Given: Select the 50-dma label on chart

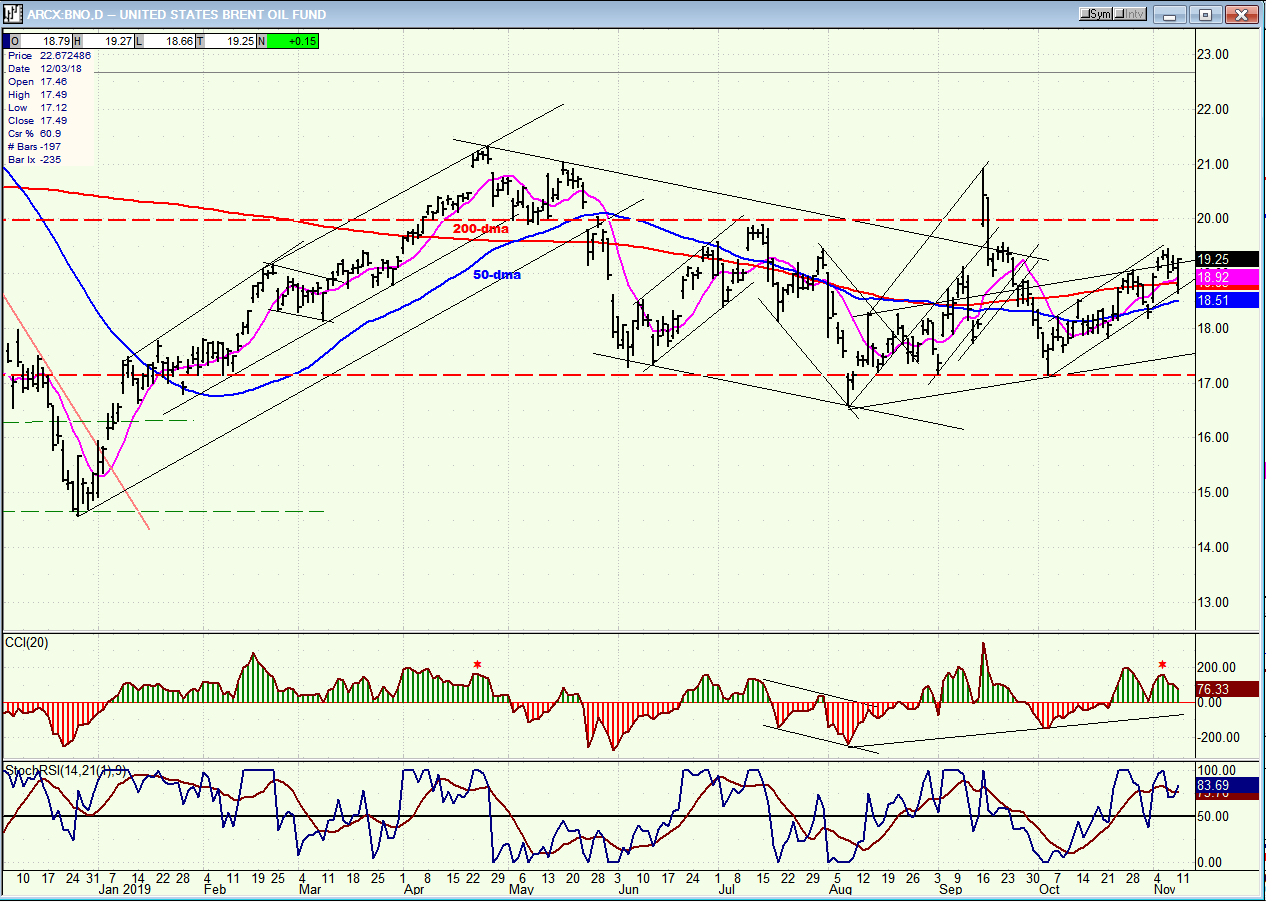Looking at the screenshot, I should pos(496,274).
